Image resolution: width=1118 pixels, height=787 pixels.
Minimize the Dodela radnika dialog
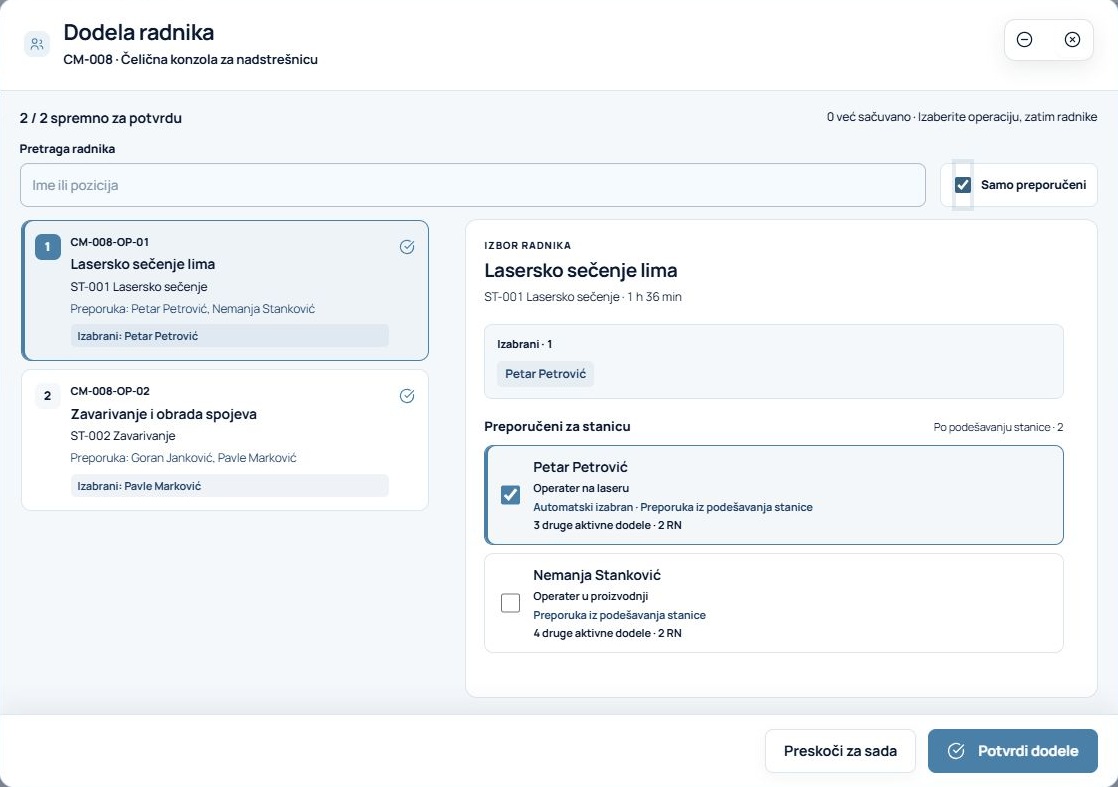pos(1025,40)
